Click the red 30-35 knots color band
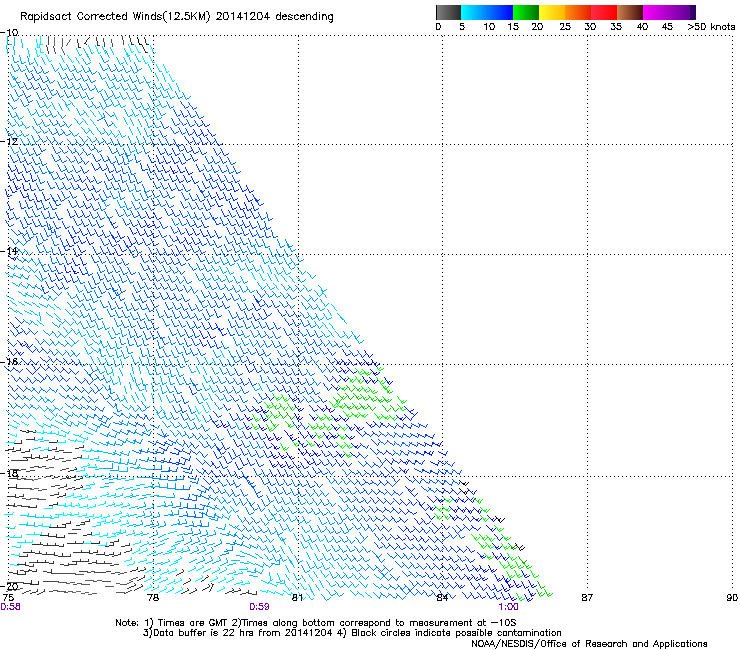 point(604,12)
